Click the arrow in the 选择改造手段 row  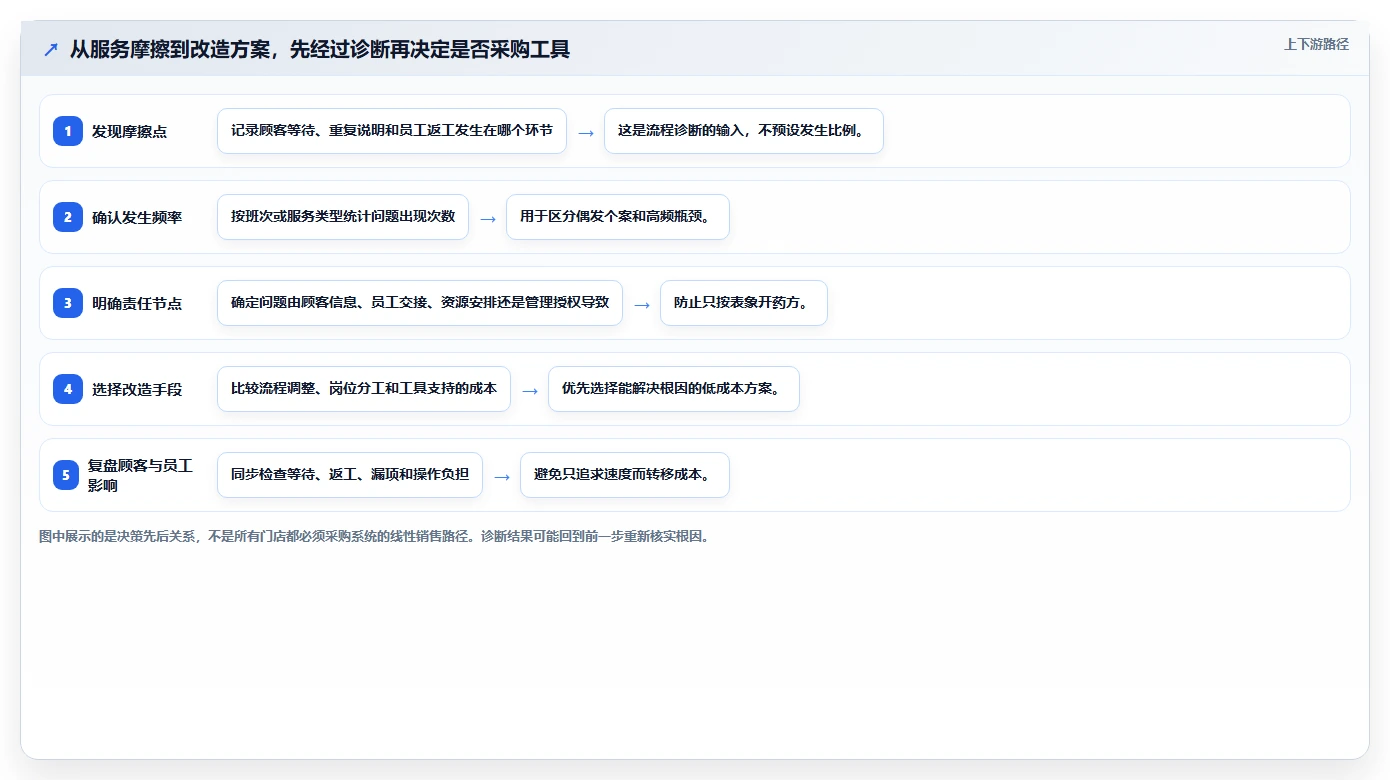(530, 390)
